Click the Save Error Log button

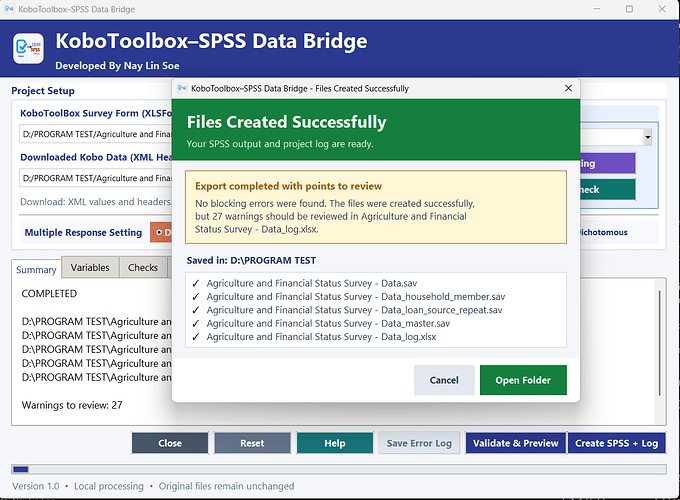[419, 443]
